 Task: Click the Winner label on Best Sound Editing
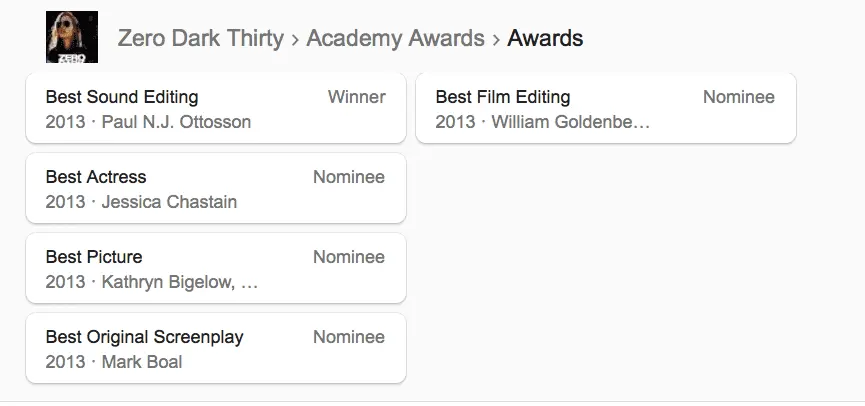[356, 97]
